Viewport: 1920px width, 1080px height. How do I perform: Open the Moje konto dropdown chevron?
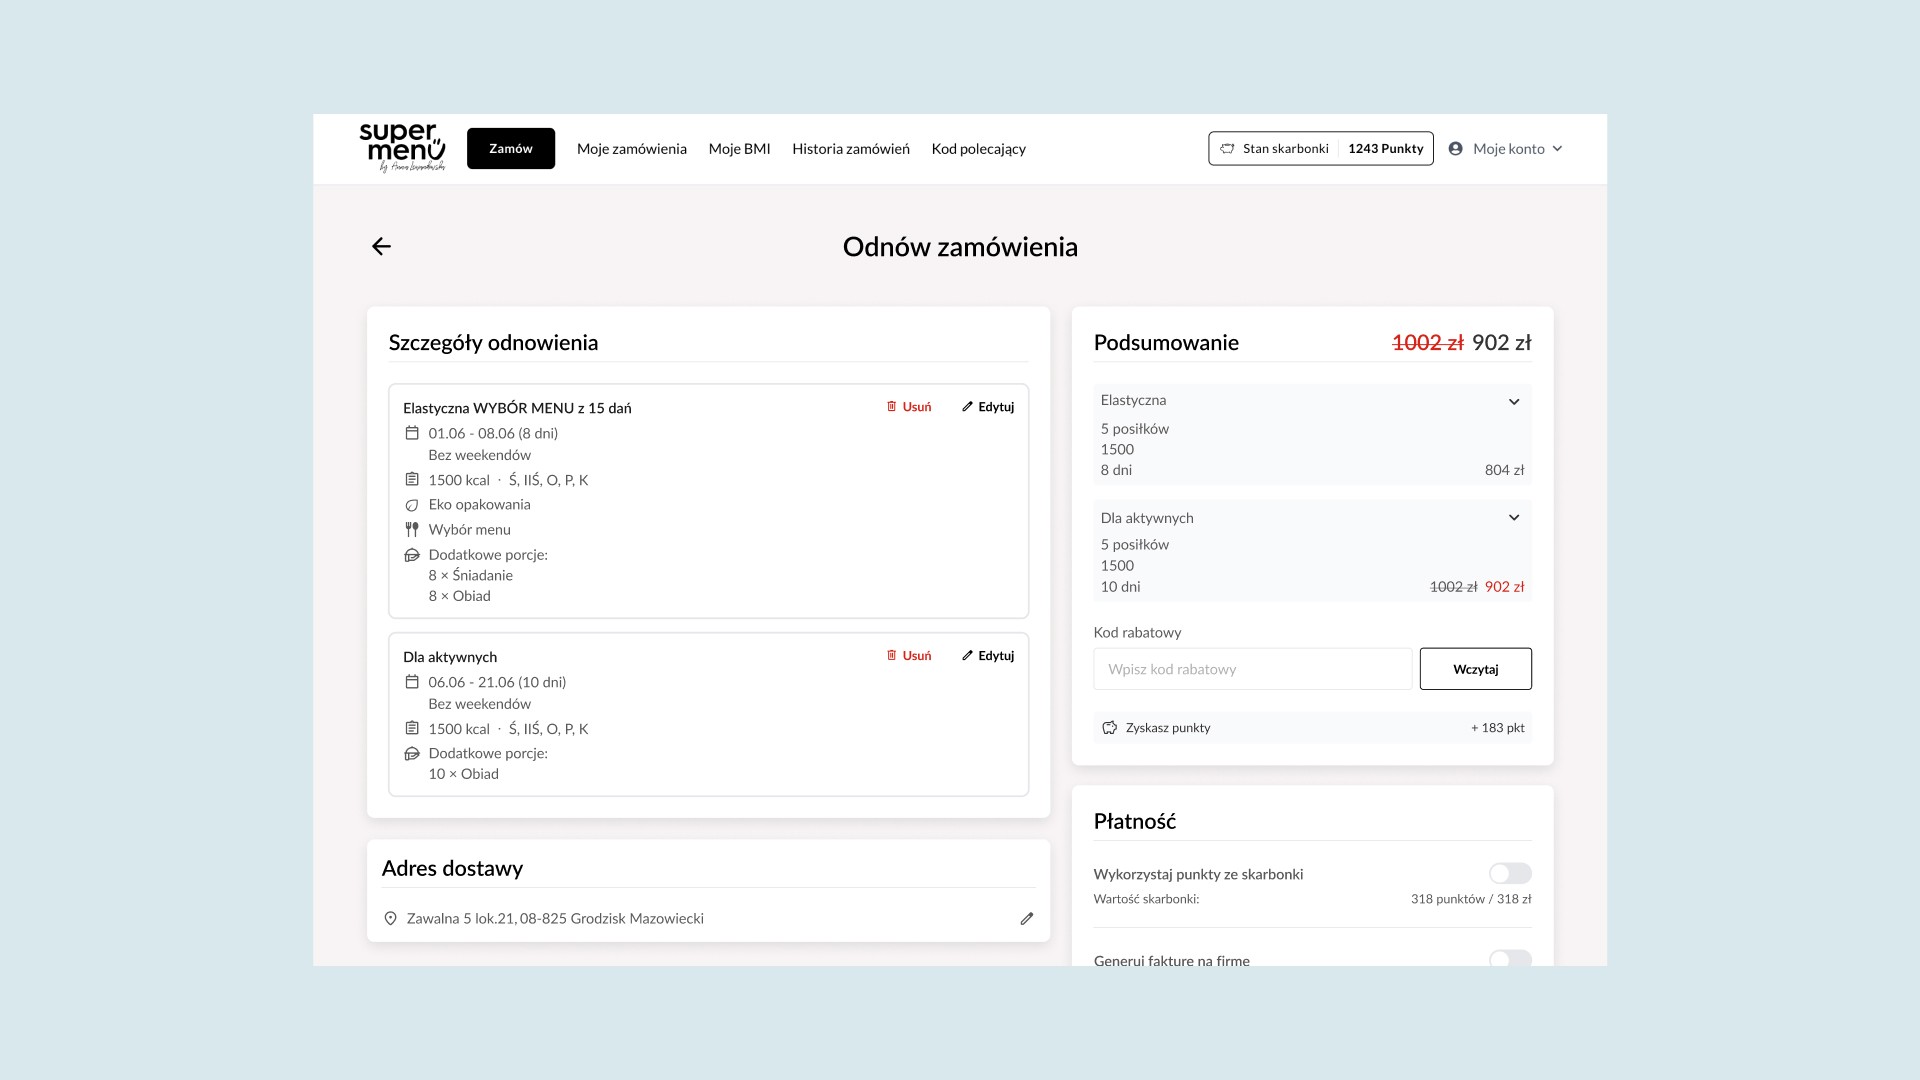click(1557, 149)
